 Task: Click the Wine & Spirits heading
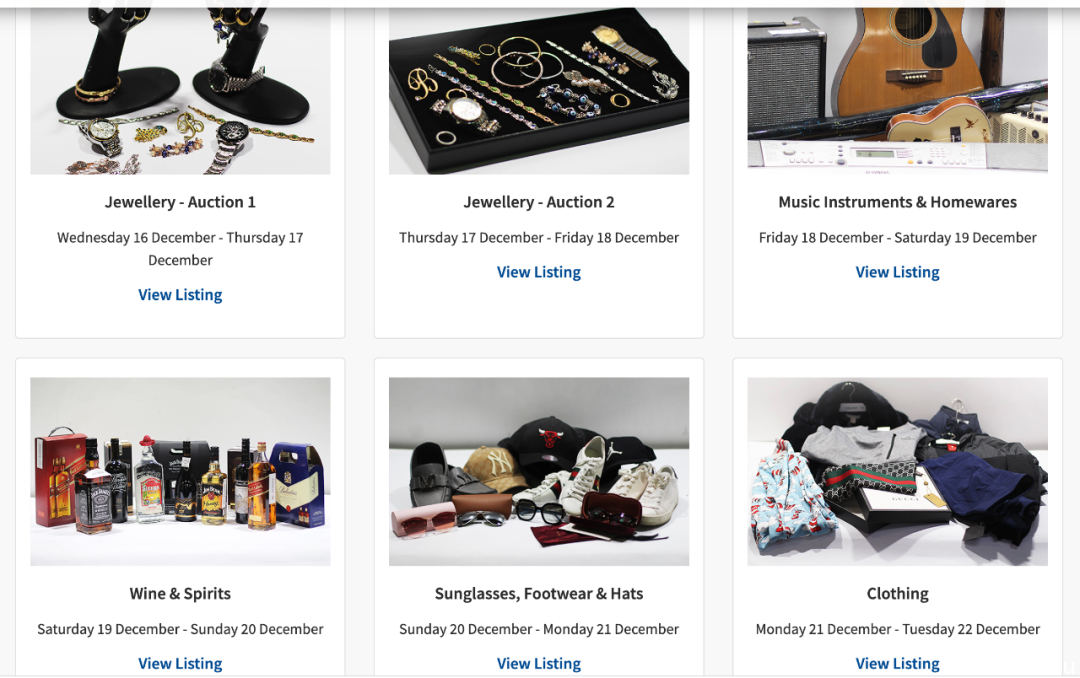point(180,594)
